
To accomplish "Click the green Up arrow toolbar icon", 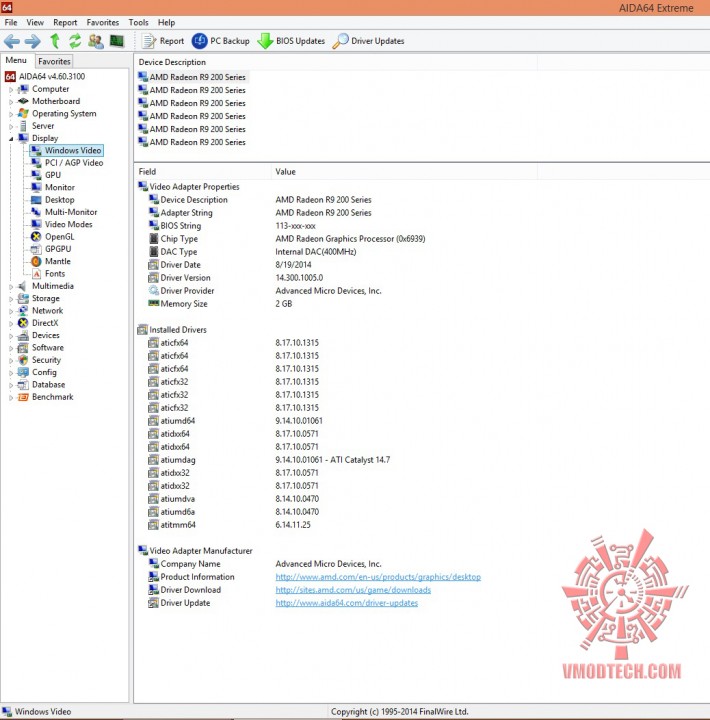I will (x=55, y=41).
